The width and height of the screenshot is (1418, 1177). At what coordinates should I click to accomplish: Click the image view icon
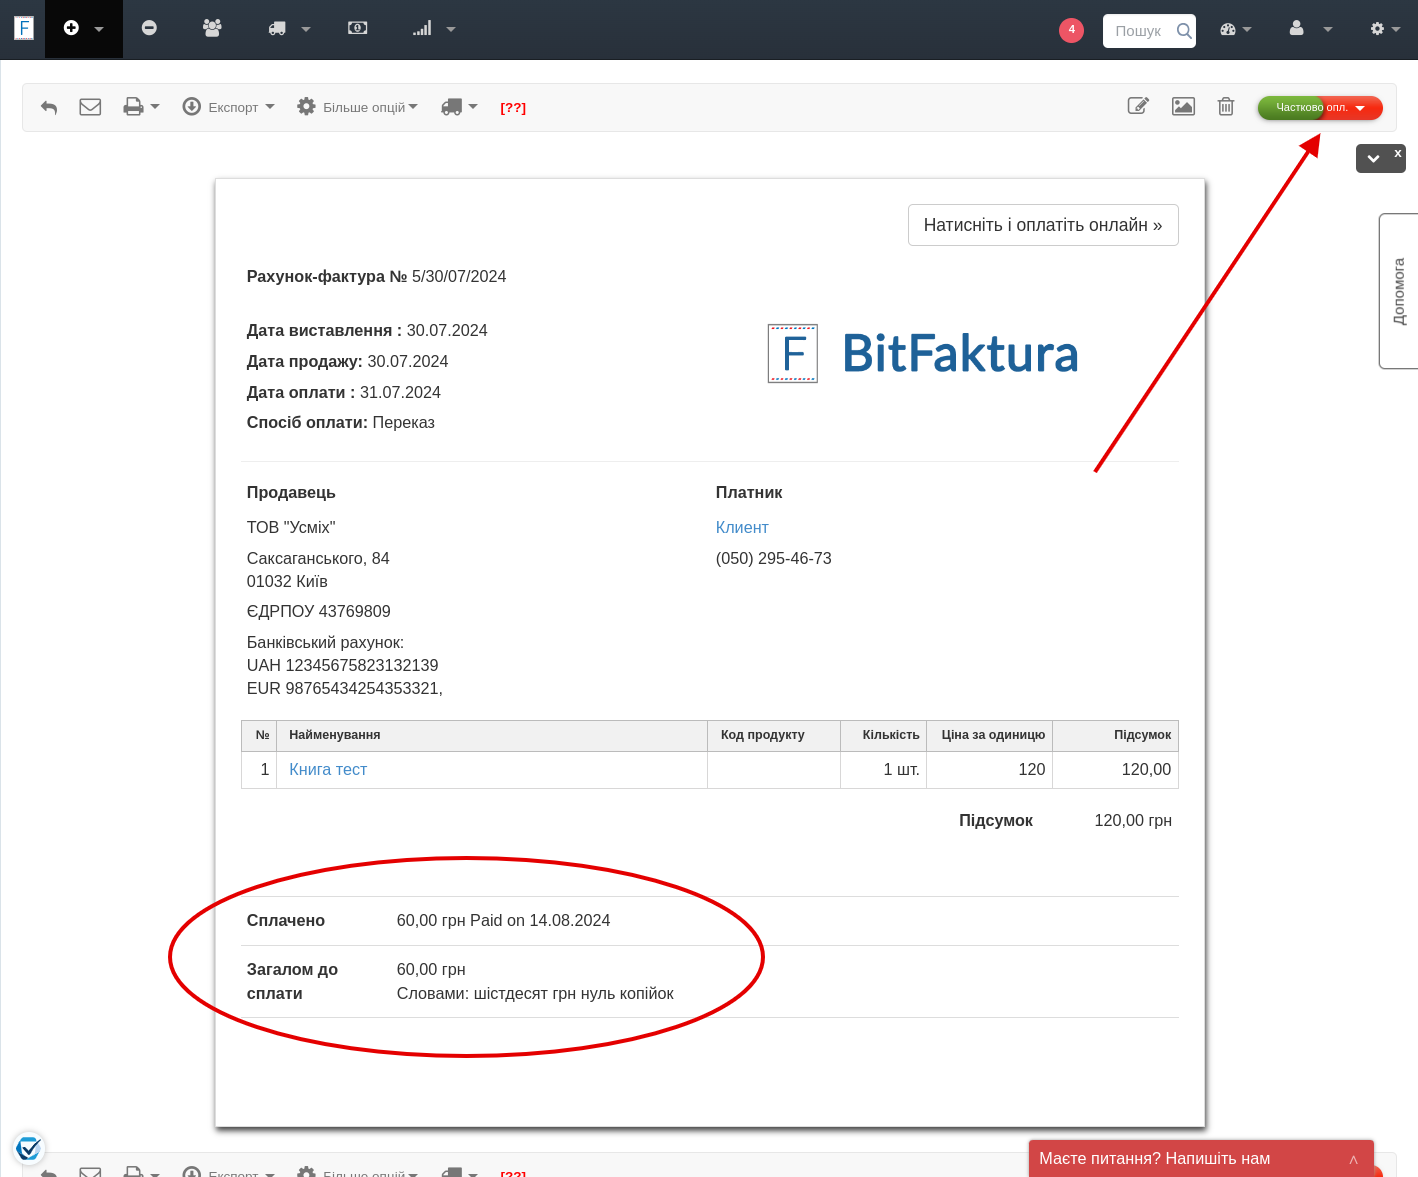click(x=1183, y=106)
